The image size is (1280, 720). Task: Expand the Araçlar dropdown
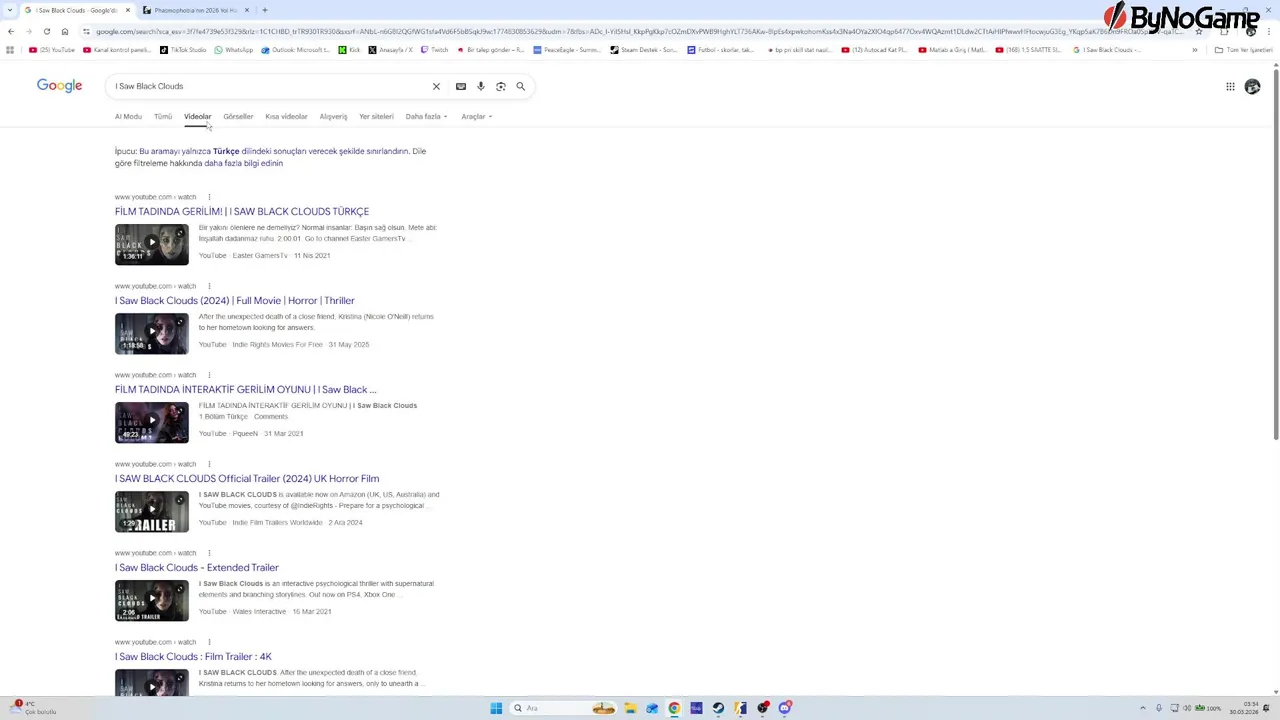click(477, 116)
